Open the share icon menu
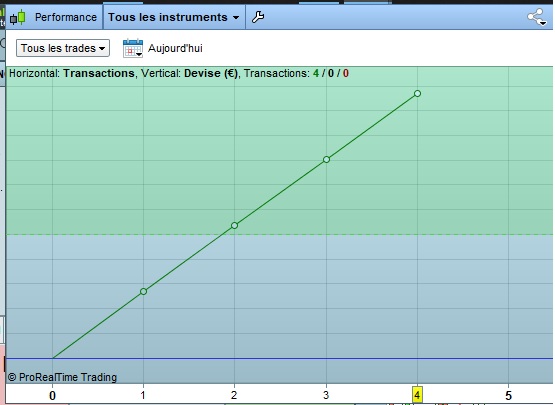 tap(537, 17)
